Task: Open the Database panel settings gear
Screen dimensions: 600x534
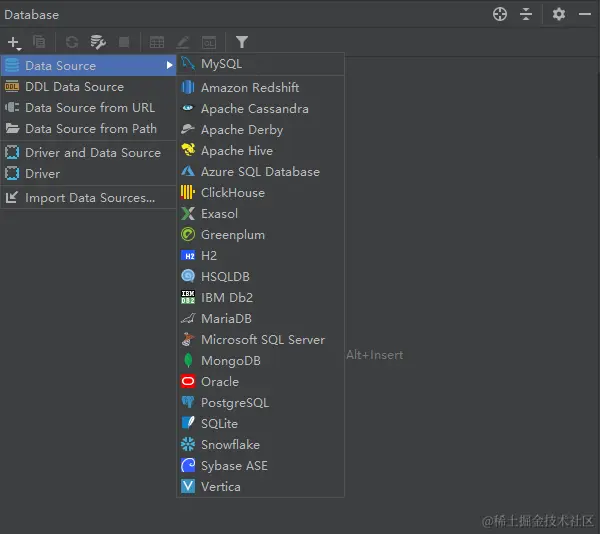Action: [x=559, y=15]
